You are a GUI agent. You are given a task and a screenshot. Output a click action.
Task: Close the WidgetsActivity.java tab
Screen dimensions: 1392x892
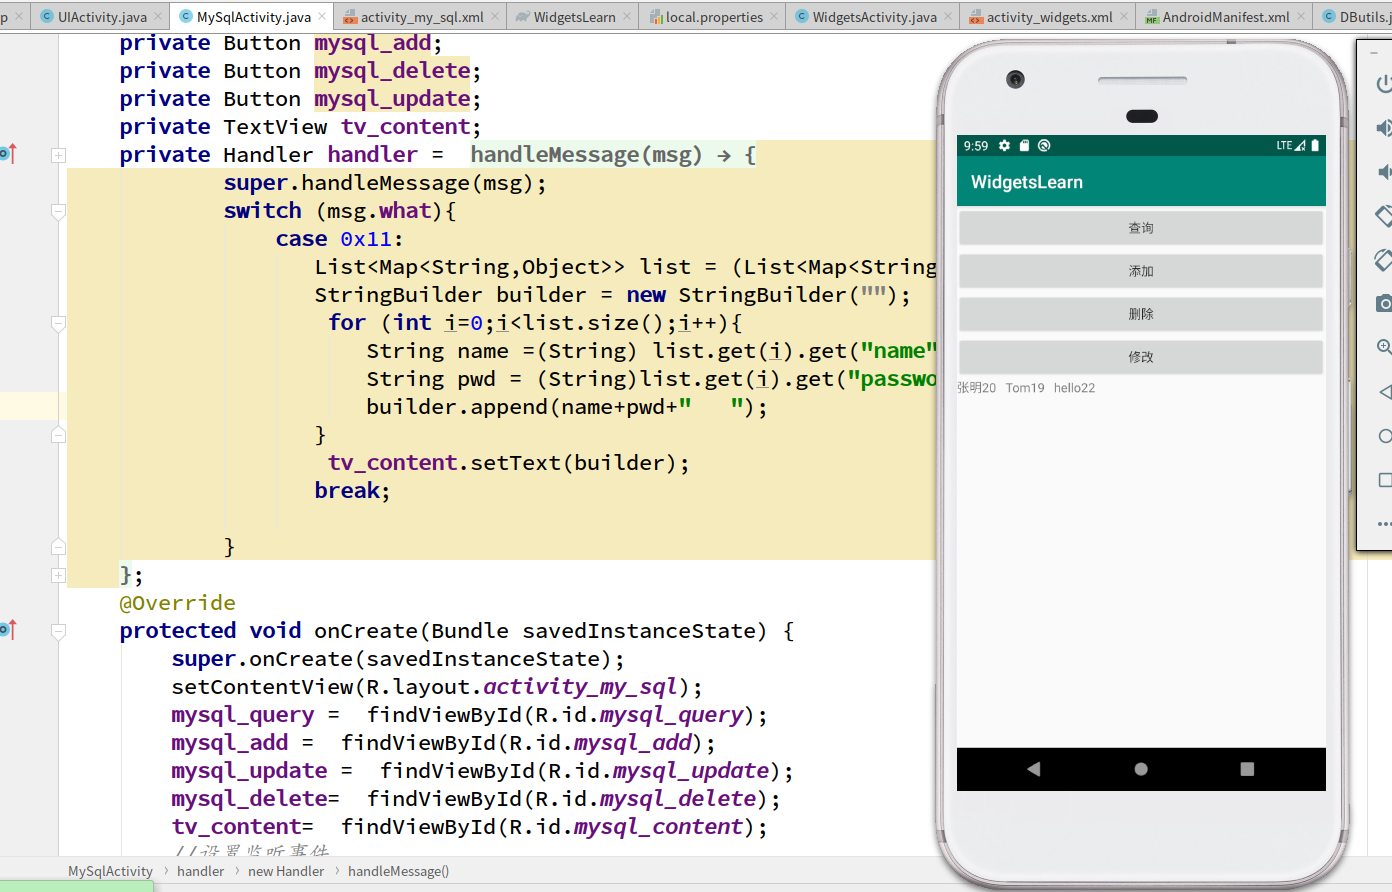[x=948, y=17]
